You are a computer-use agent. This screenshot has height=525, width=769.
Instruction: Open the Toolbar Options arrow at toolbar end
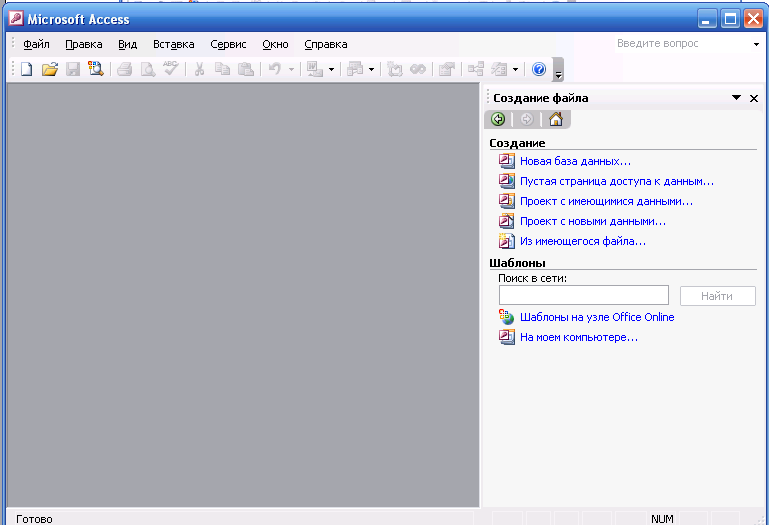coord(558,70)
